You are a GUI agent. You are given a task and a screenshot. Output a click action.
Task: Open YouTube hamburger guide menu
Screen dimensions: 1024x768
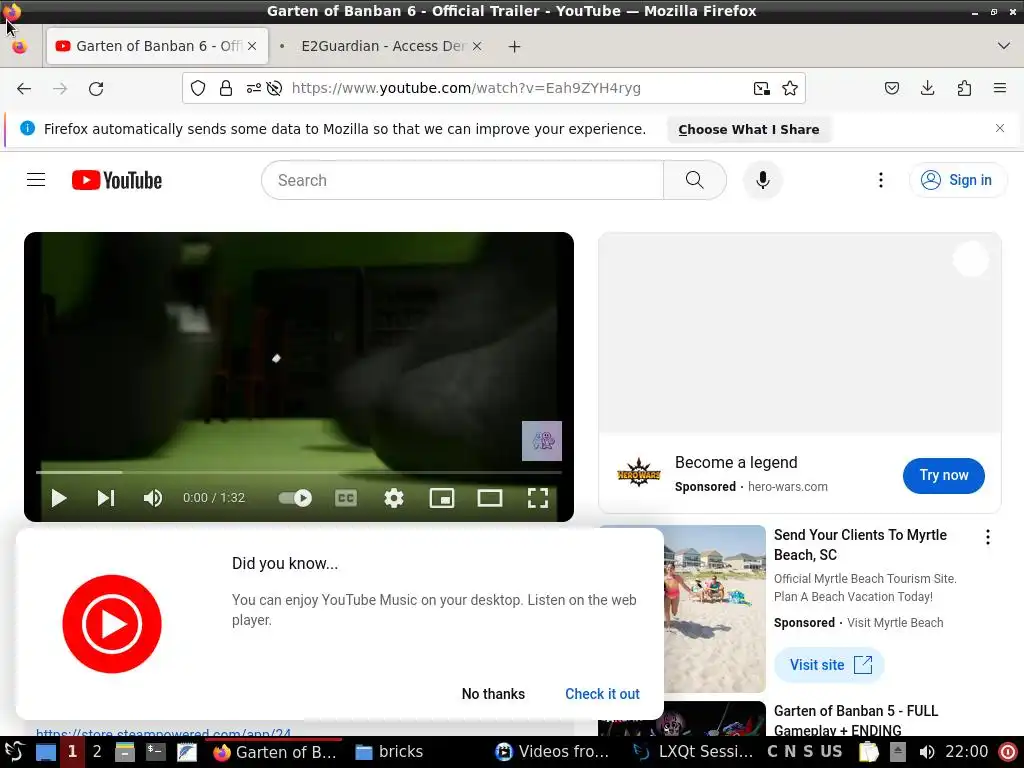coord(36,180)
